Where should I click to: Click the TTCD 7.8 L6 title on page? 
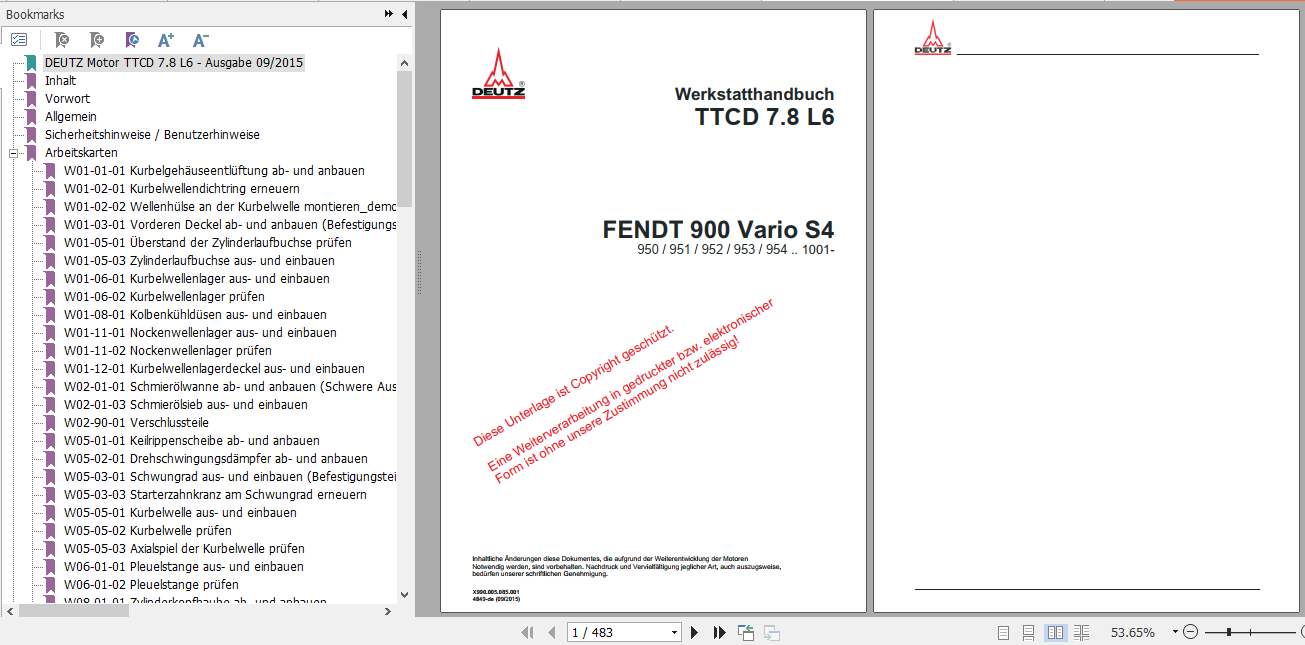(765, 117)
